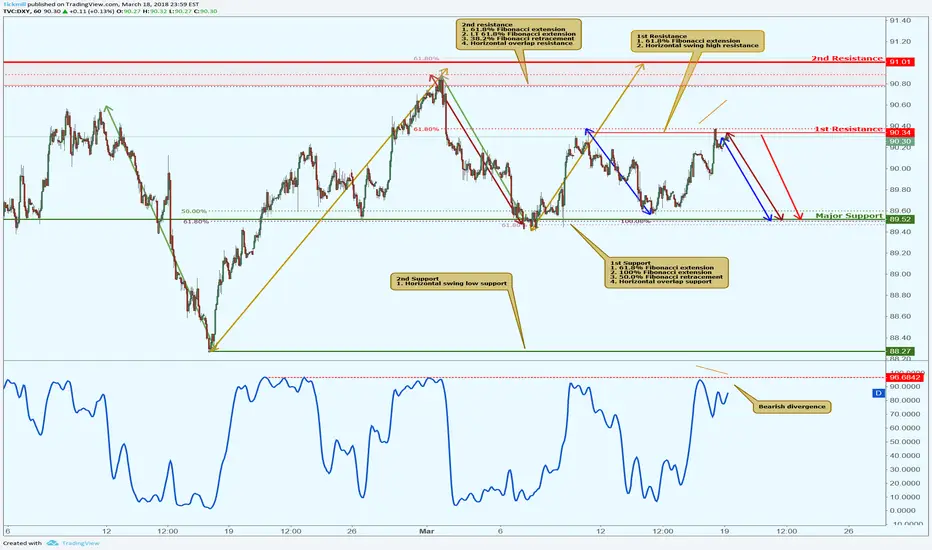Click the '2nd Resistance' line label
Screen dimensions: 932x550
pyautogui.click(x=847, y=58)
